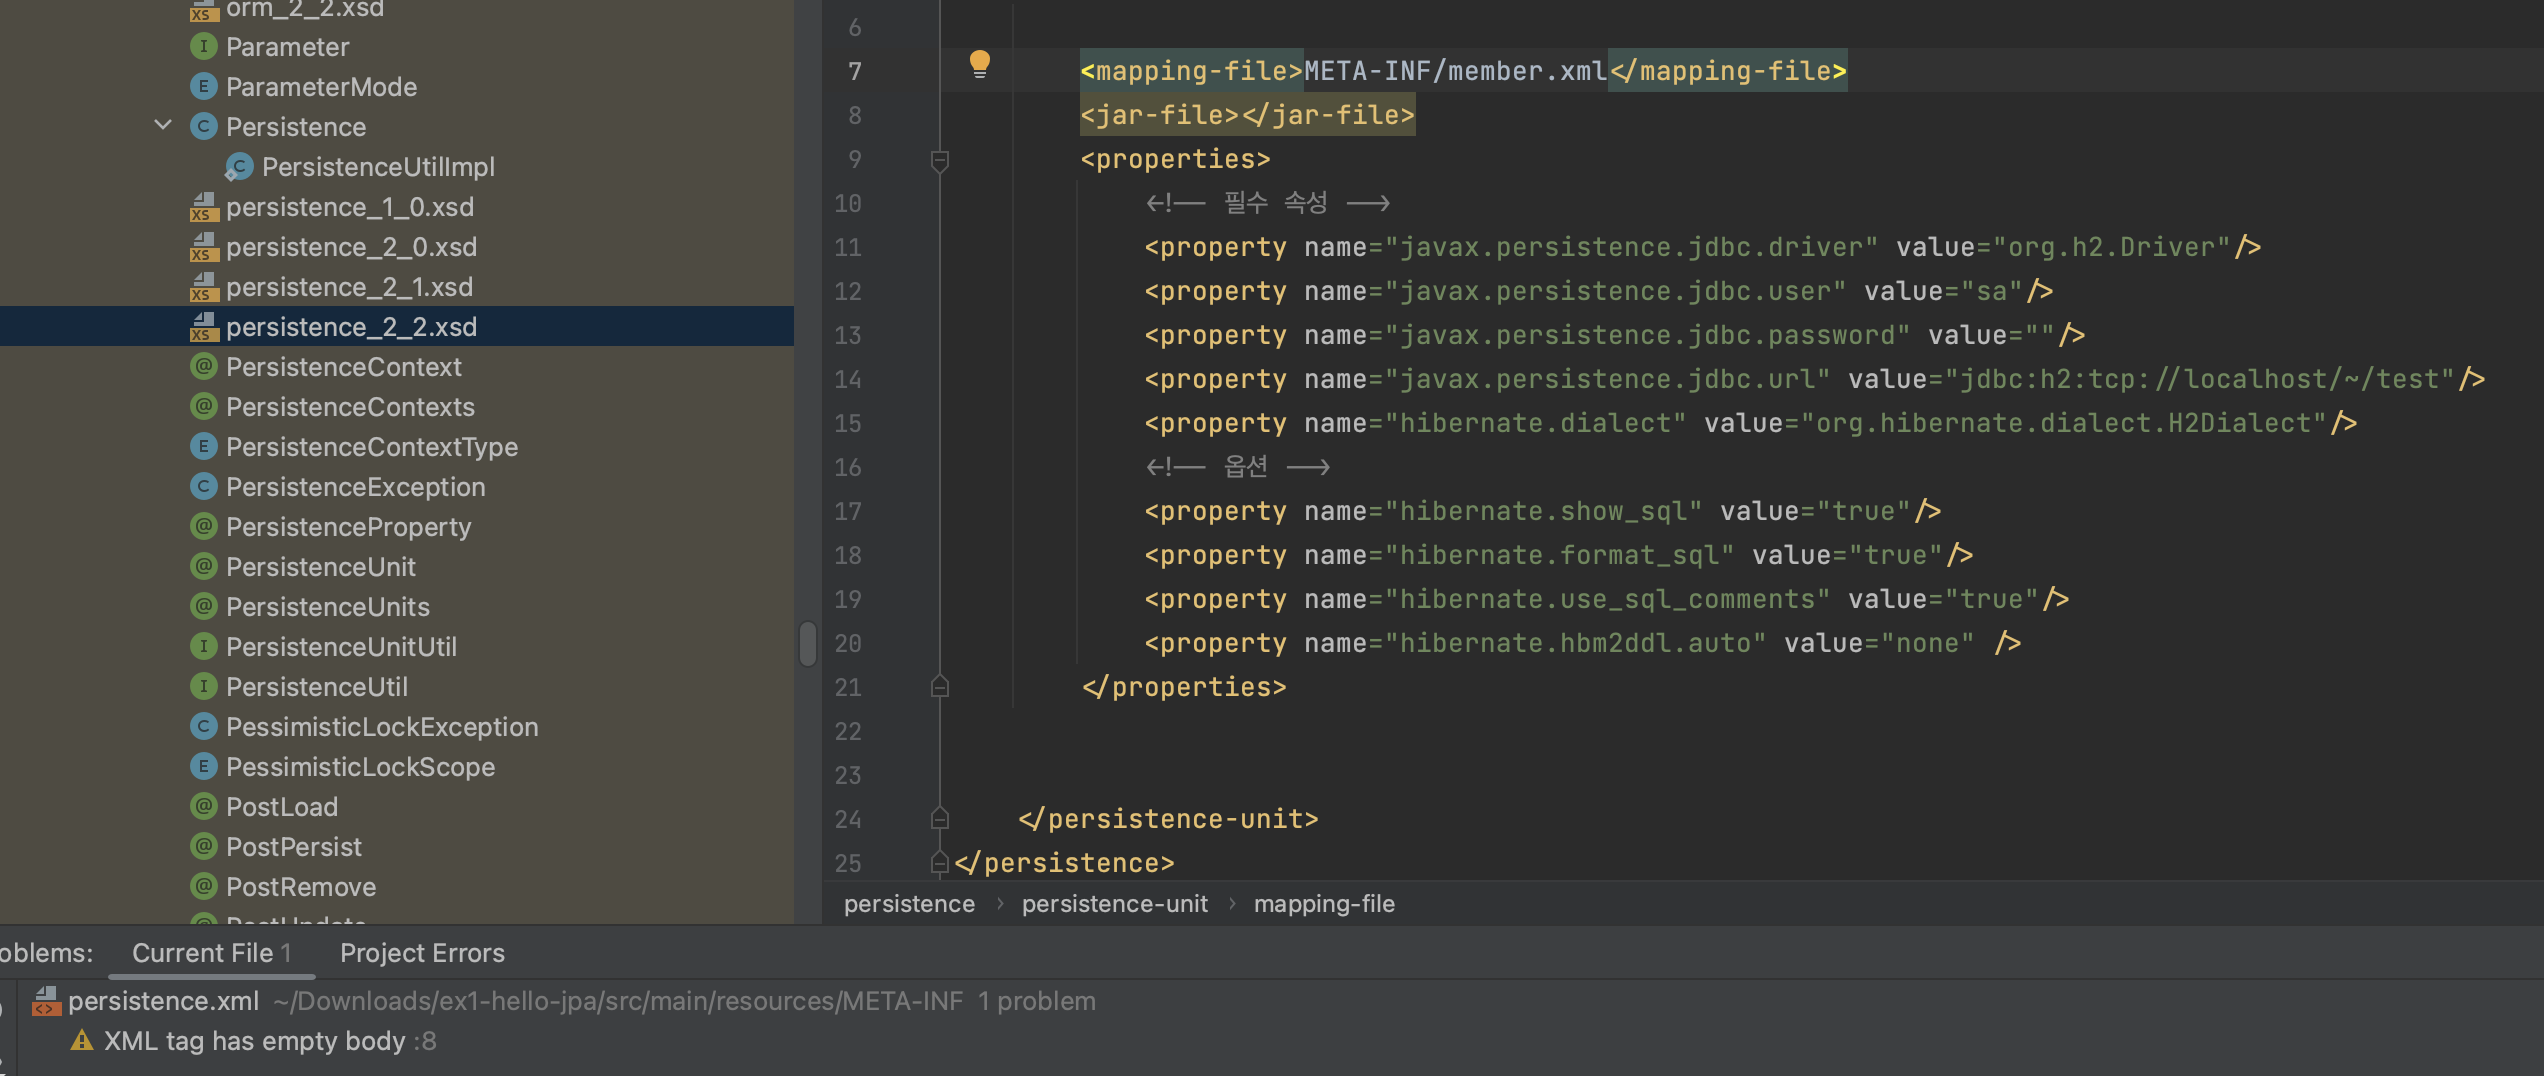Click the PessimisticLockException class icon
This screenshot has height=1076, width=2544.
pyautogui.click(x=204, y=726)
